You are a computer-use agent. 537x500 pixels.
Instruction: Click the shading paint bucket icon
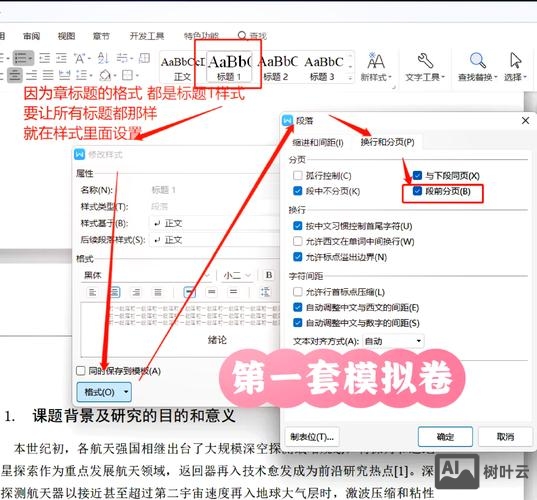(x=105, y=75)
